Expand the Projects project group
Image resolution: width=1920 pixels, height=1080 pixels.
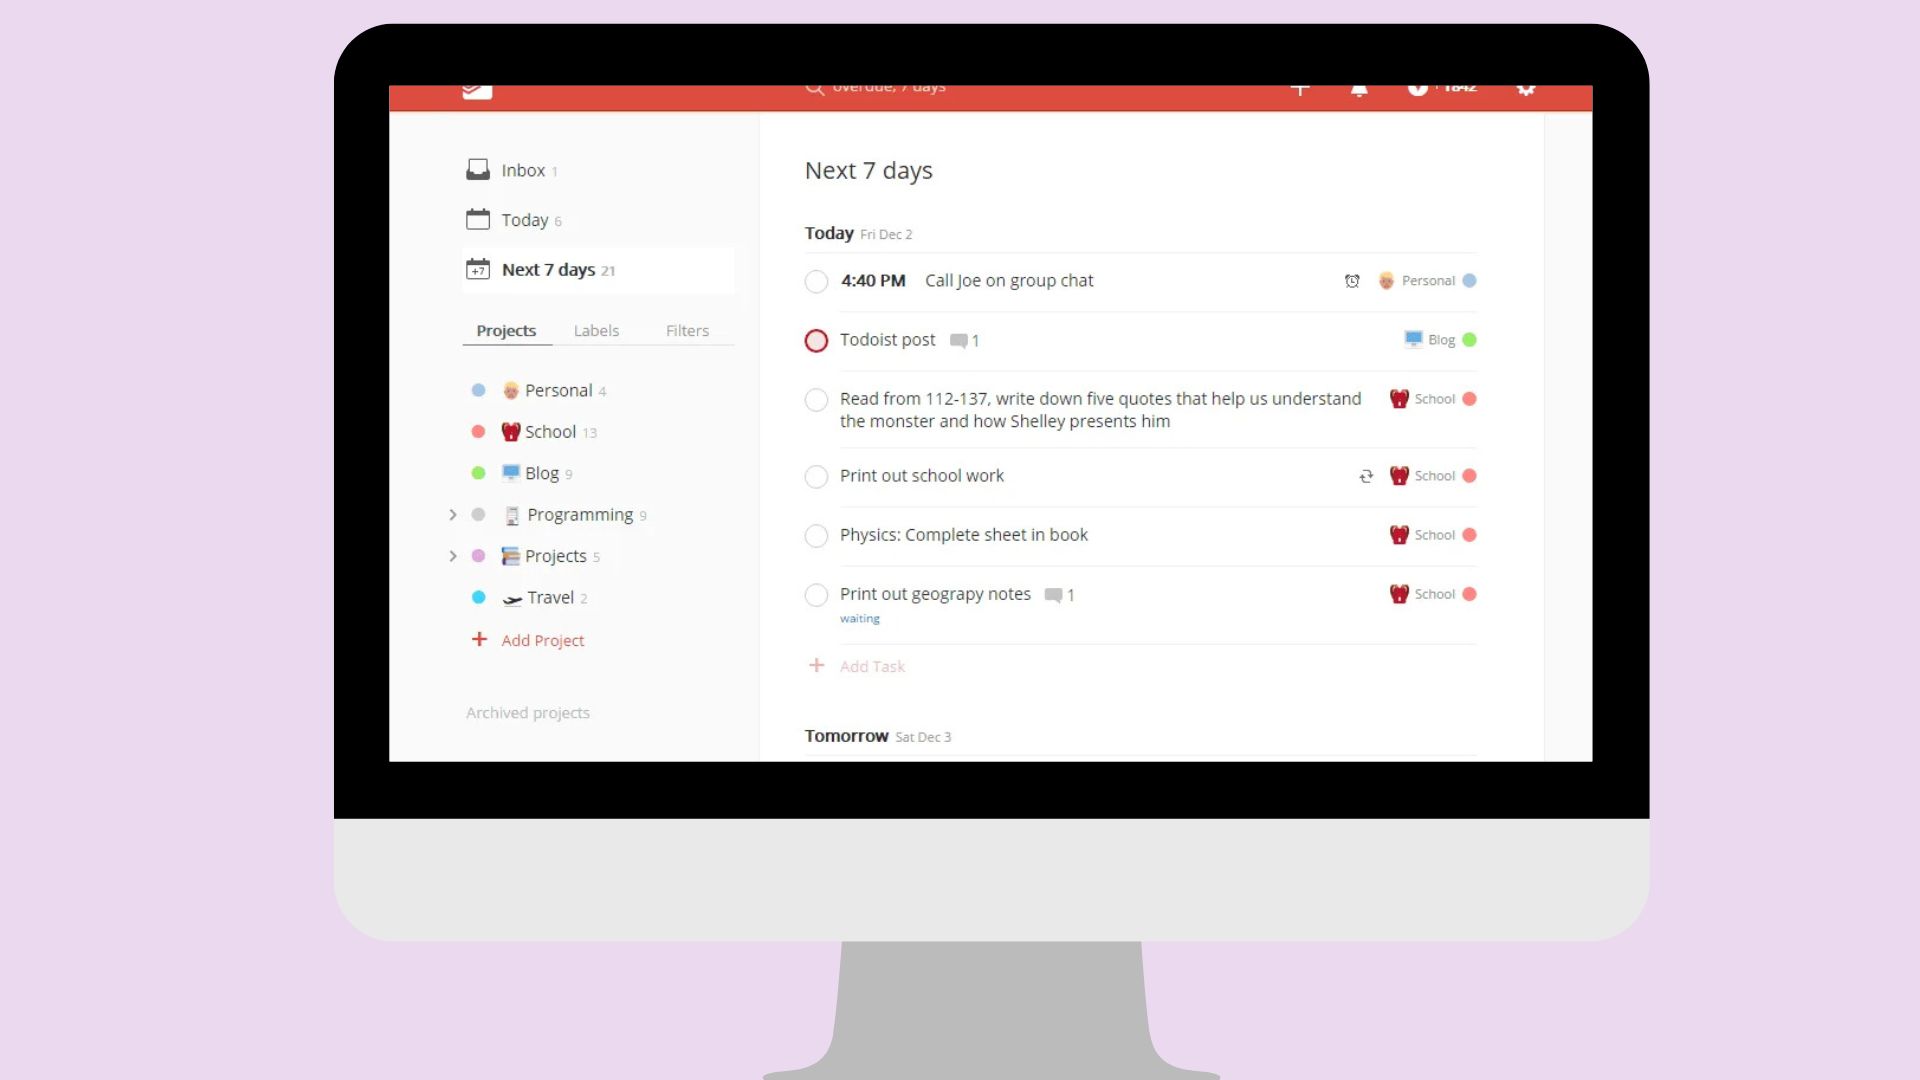click(x=452, y=556)
